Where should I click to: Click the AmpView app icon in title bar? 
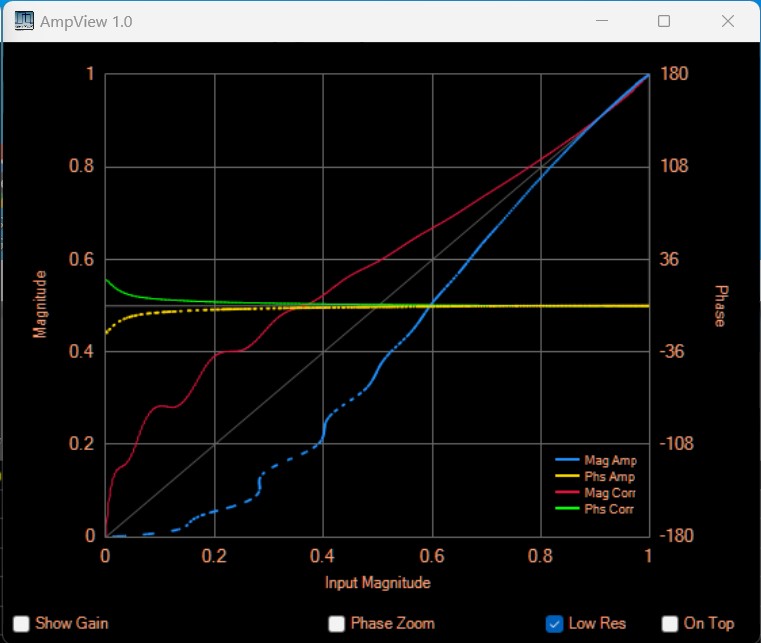click(22, 21)
